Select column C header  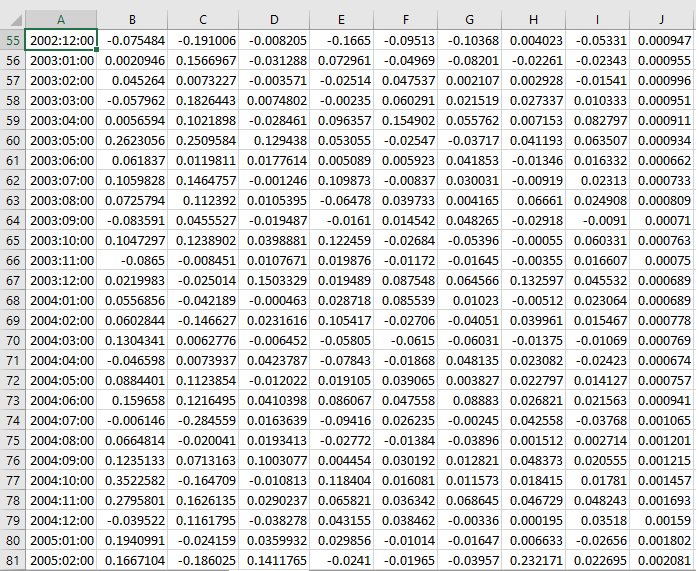coord(203,20)
